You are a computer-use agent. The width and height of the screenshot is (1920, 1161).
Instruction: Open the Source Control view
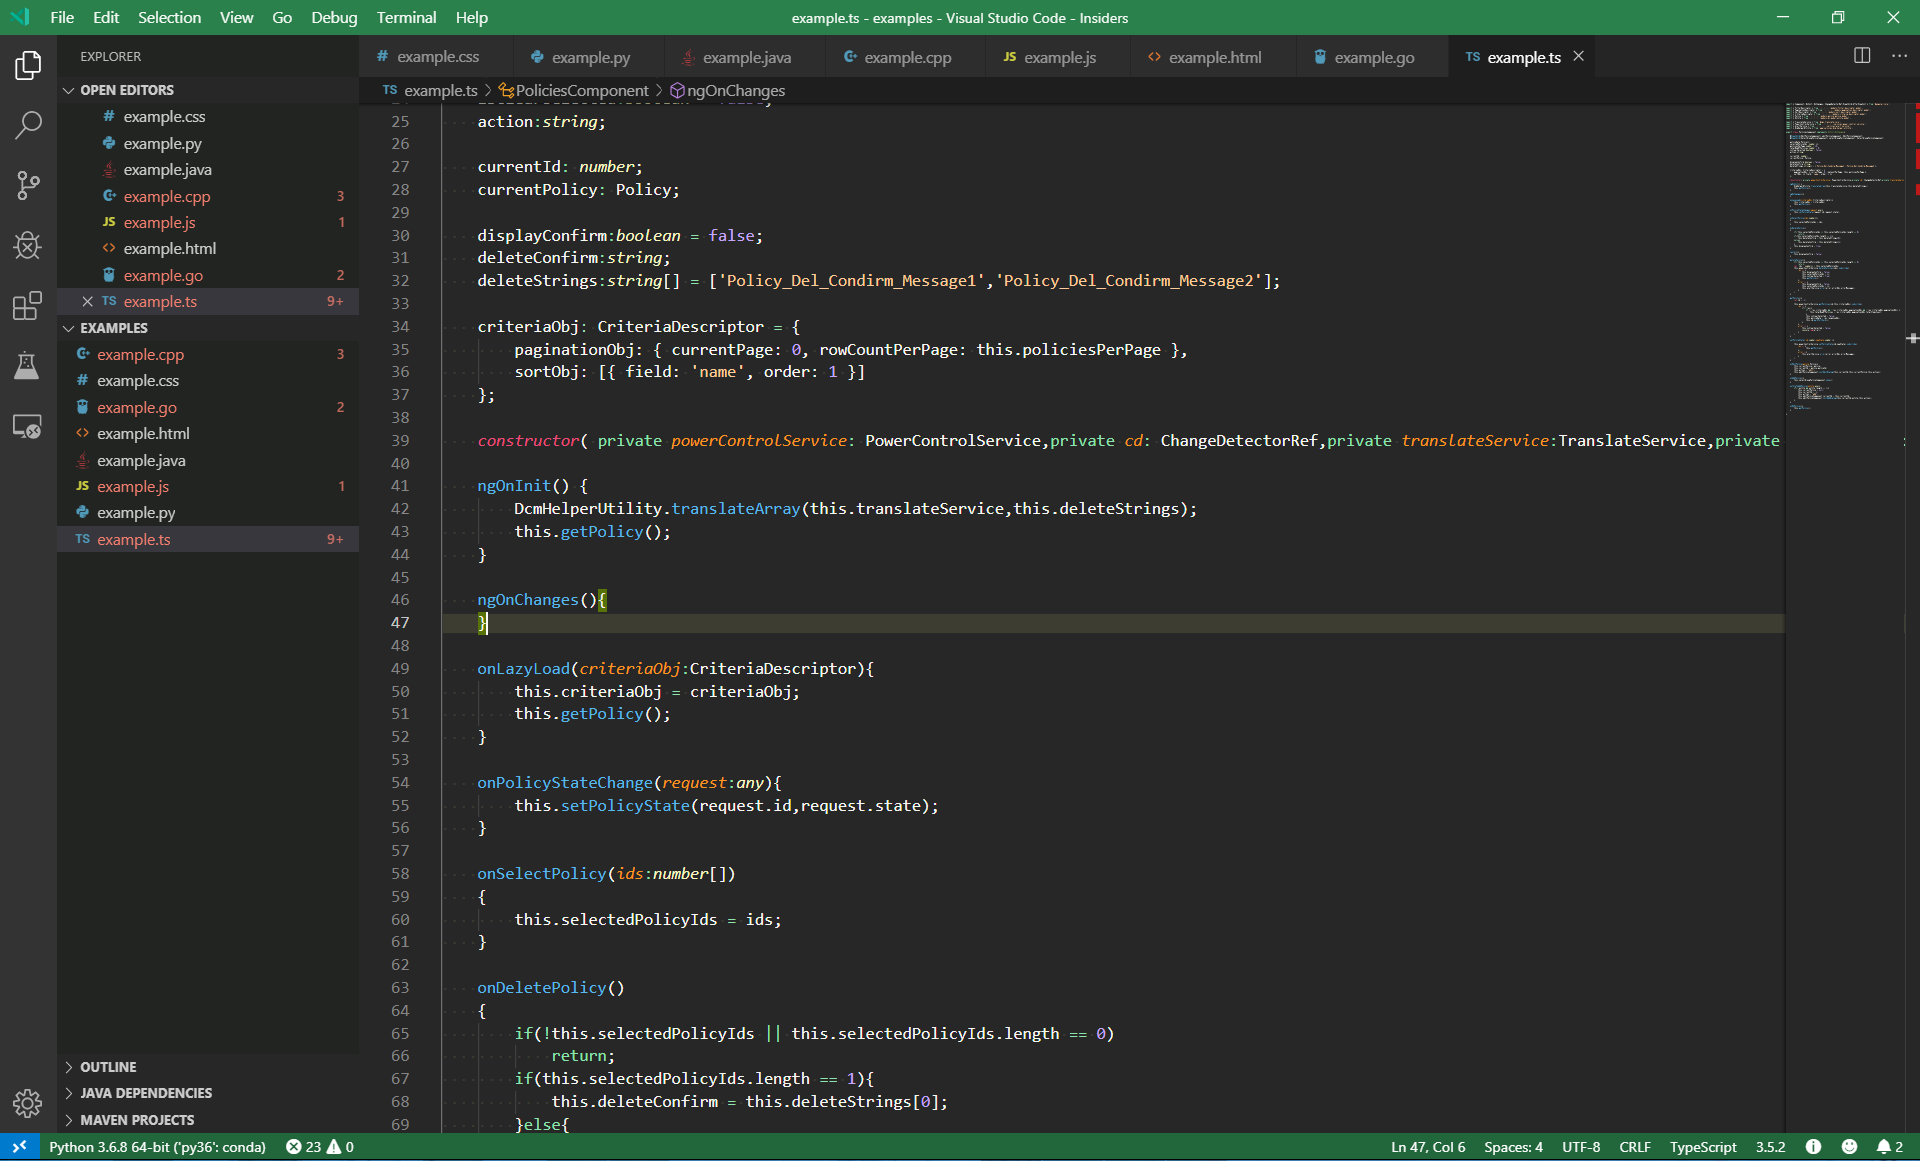click(28, 185)
